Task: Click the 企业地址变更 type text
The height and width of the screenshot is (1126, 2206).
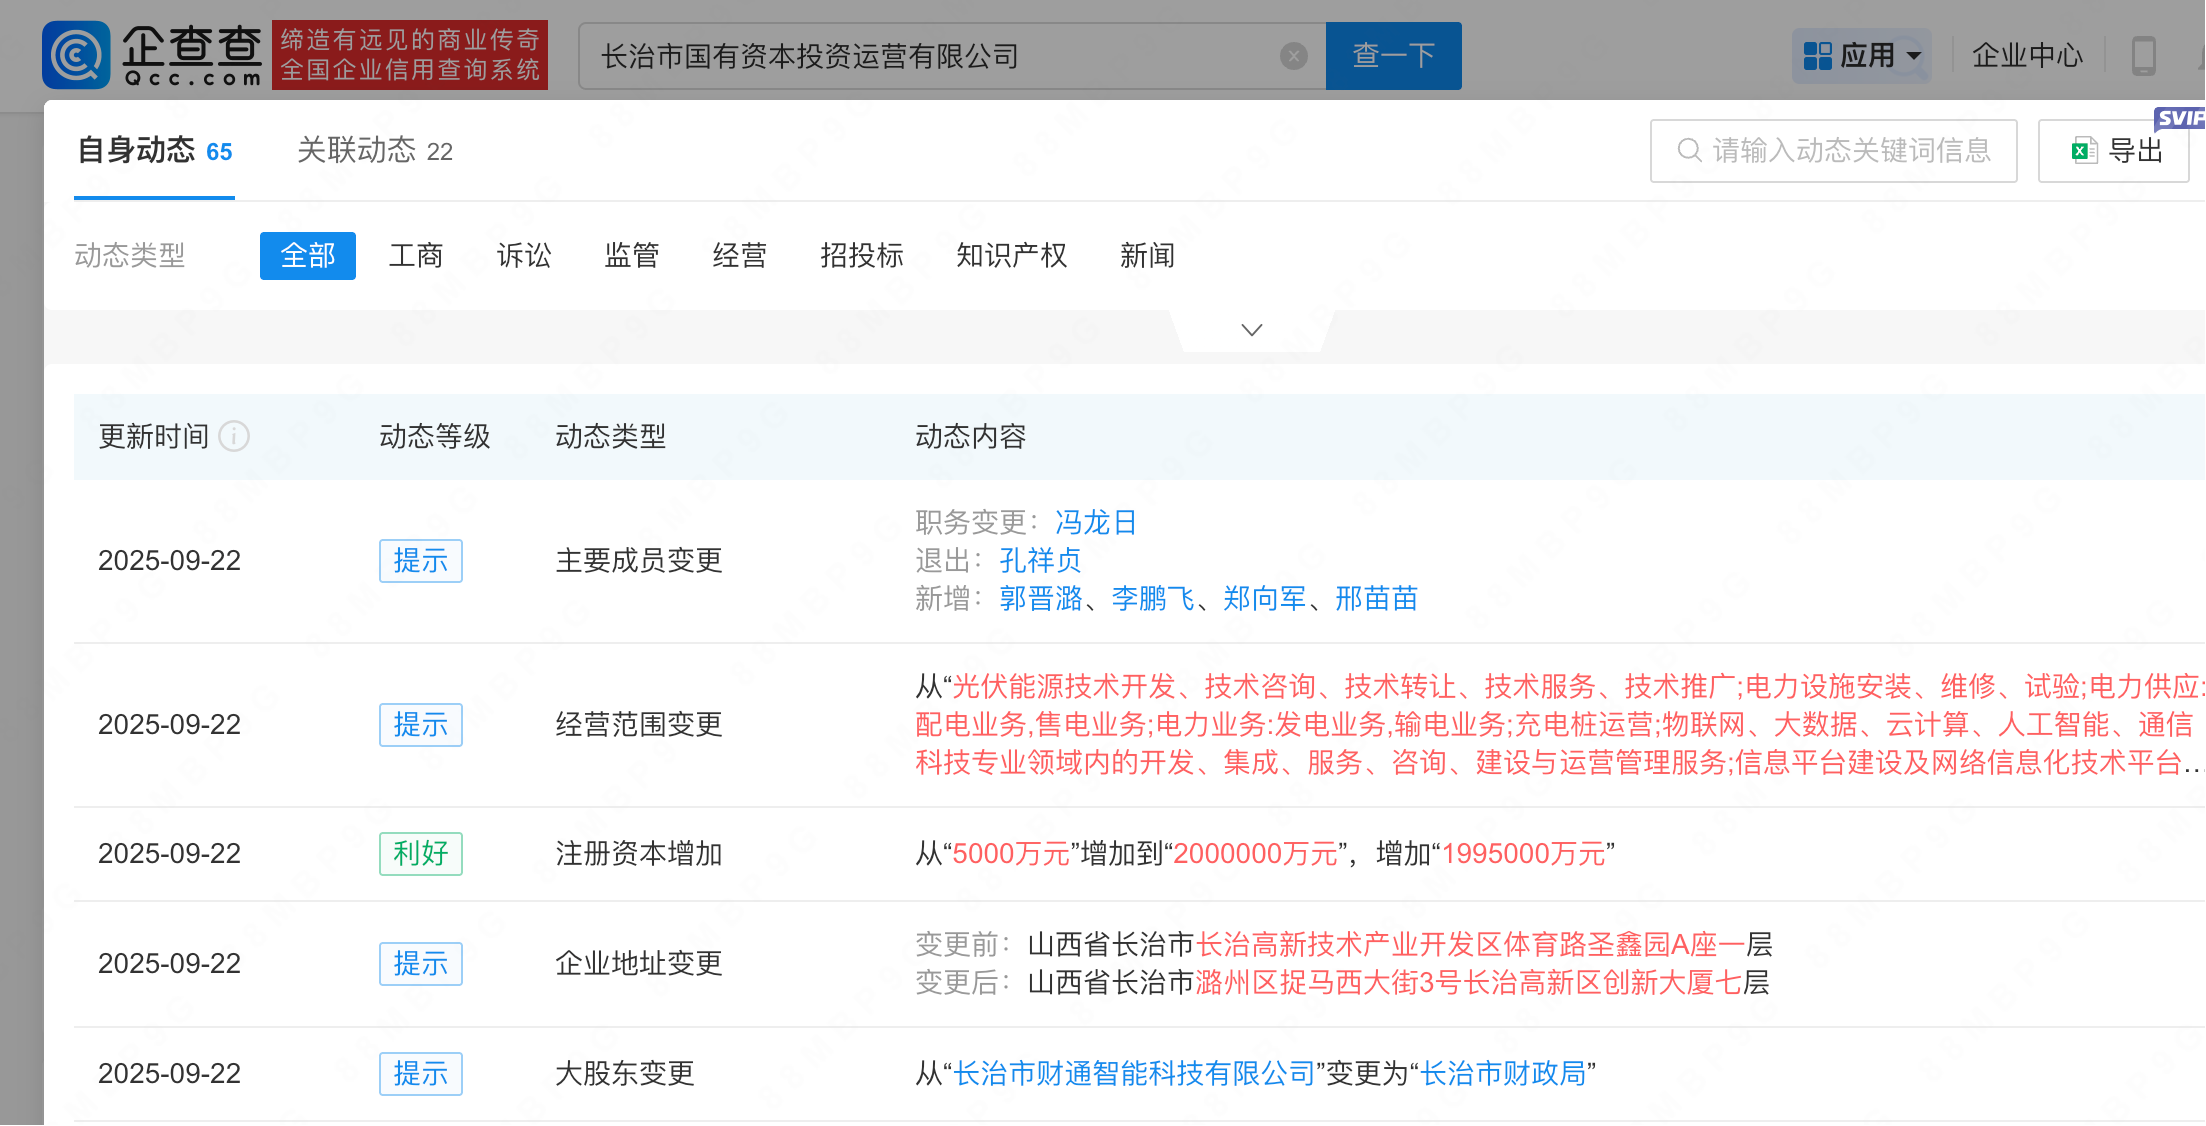Action: point(639,963)
